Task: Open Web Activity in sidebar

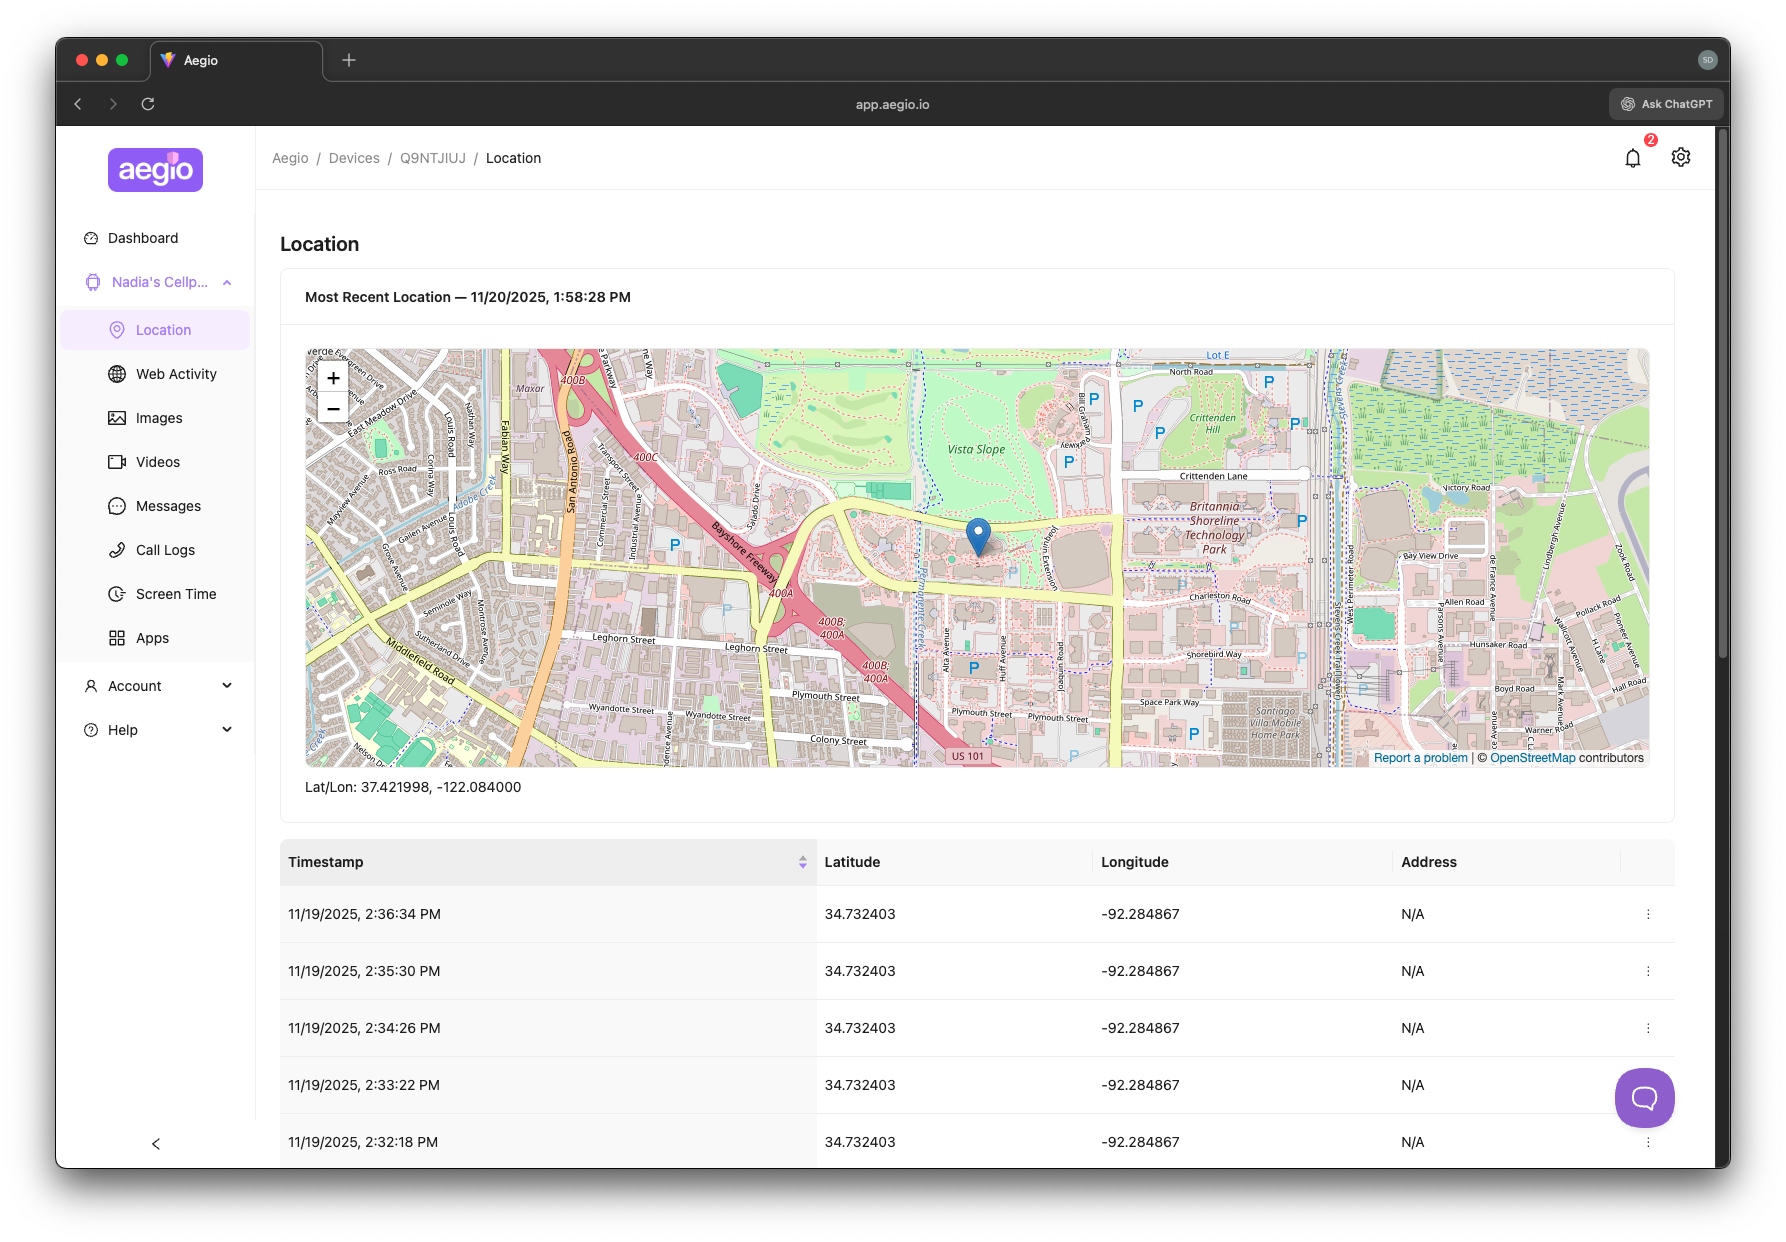Action: (x=176, y=374)
